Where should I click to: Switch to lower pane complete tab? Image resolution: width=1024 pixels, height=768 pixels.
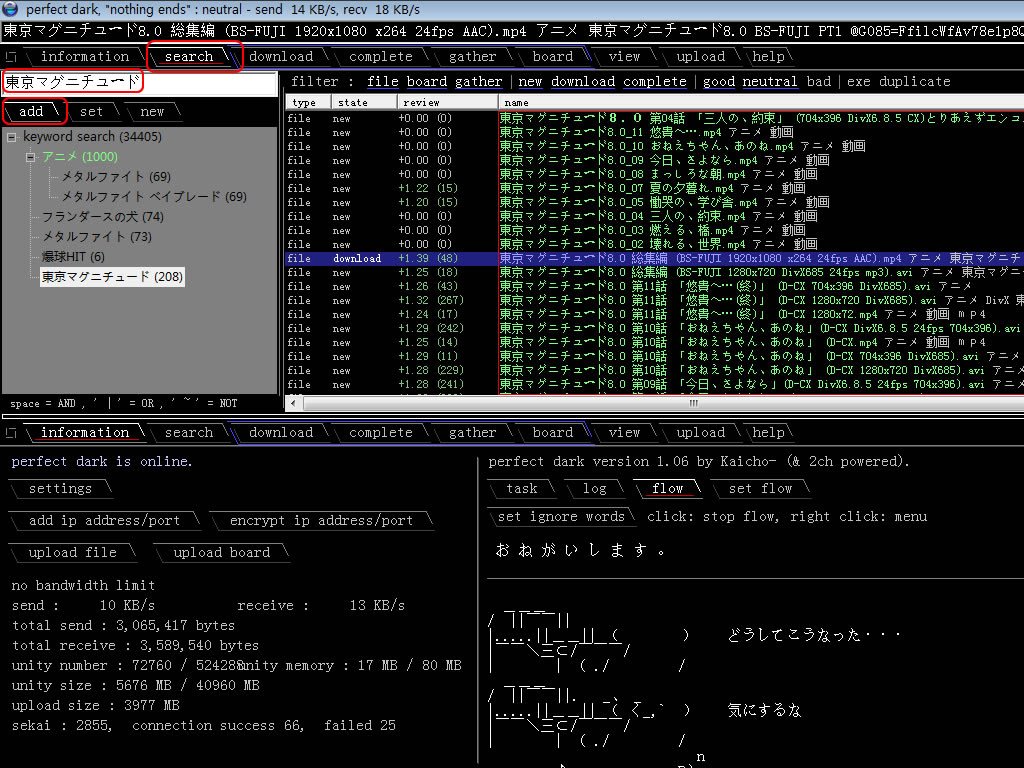pyautogui.click(x=381, y=432)
